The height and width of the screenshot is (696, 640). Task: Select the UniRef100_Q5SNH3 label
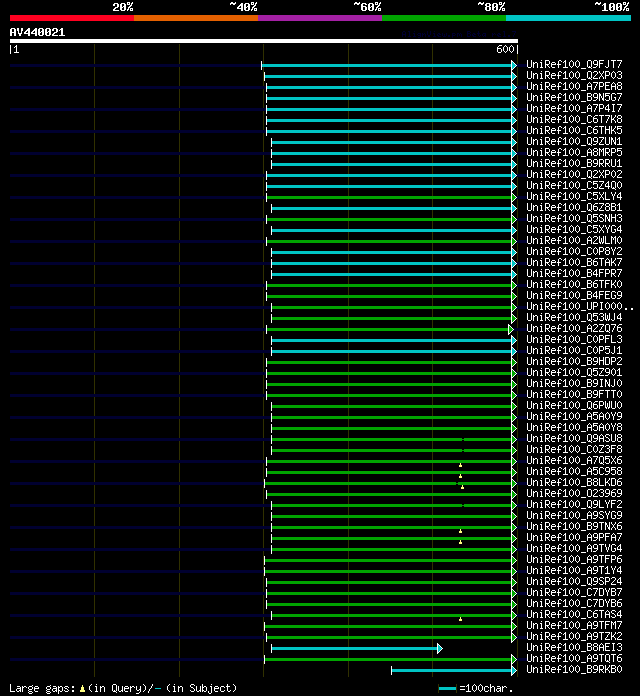[x=574, y=218]
